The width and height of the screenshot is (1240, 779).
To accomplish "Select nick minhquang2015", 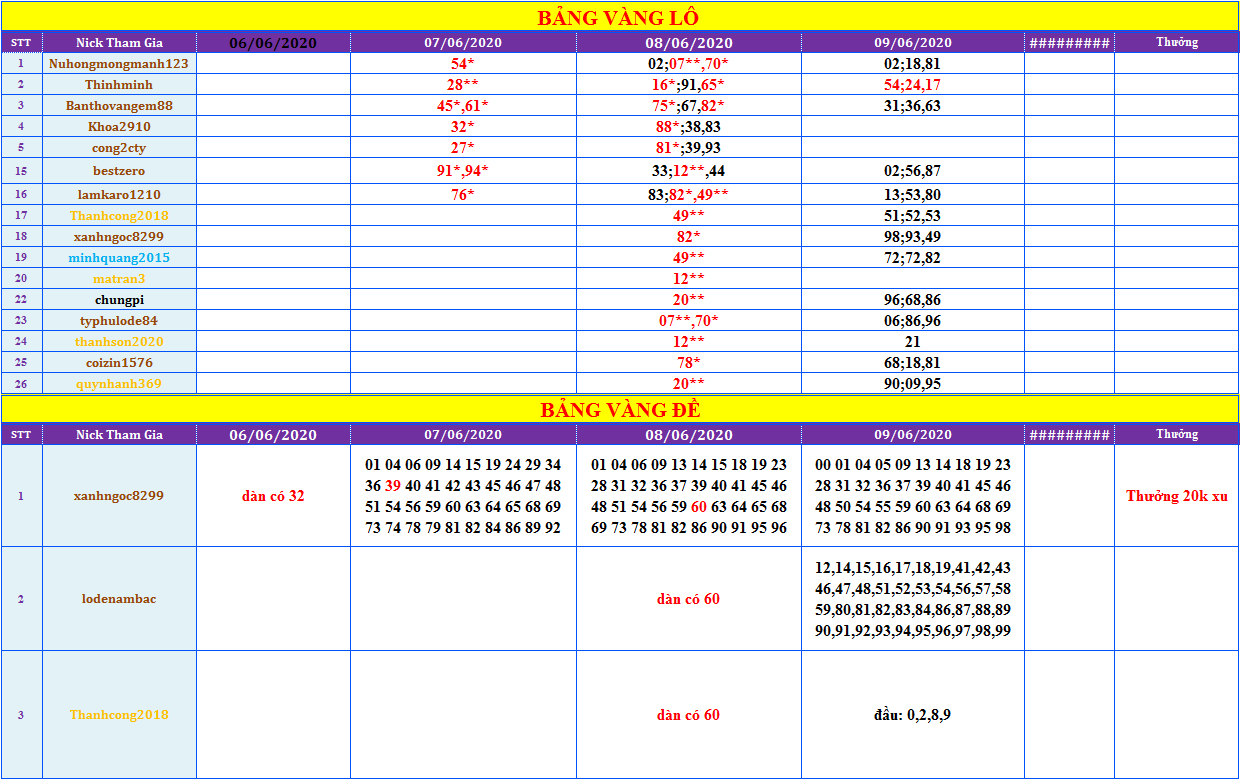I will (x=119, y=257).
